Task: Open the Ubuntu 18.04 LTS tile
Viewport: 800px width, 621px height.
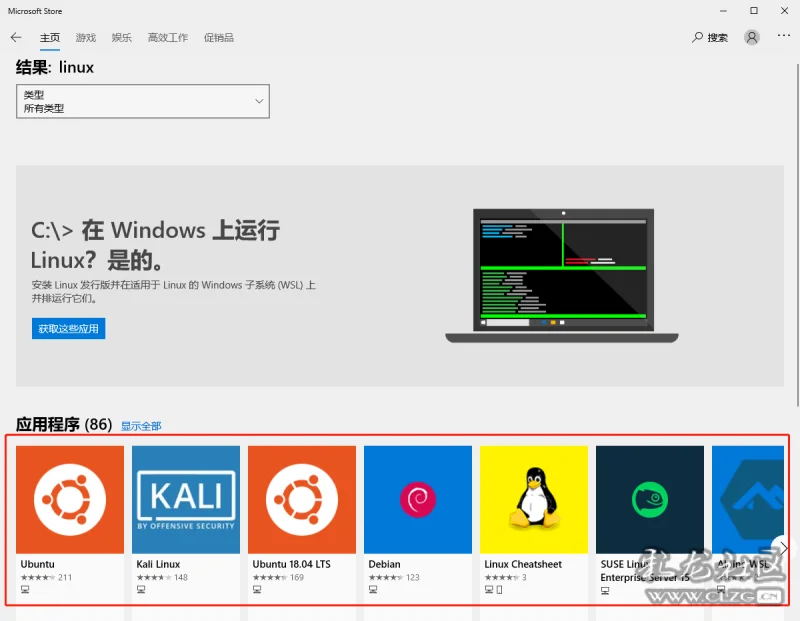Action: [x=302, y=500]
